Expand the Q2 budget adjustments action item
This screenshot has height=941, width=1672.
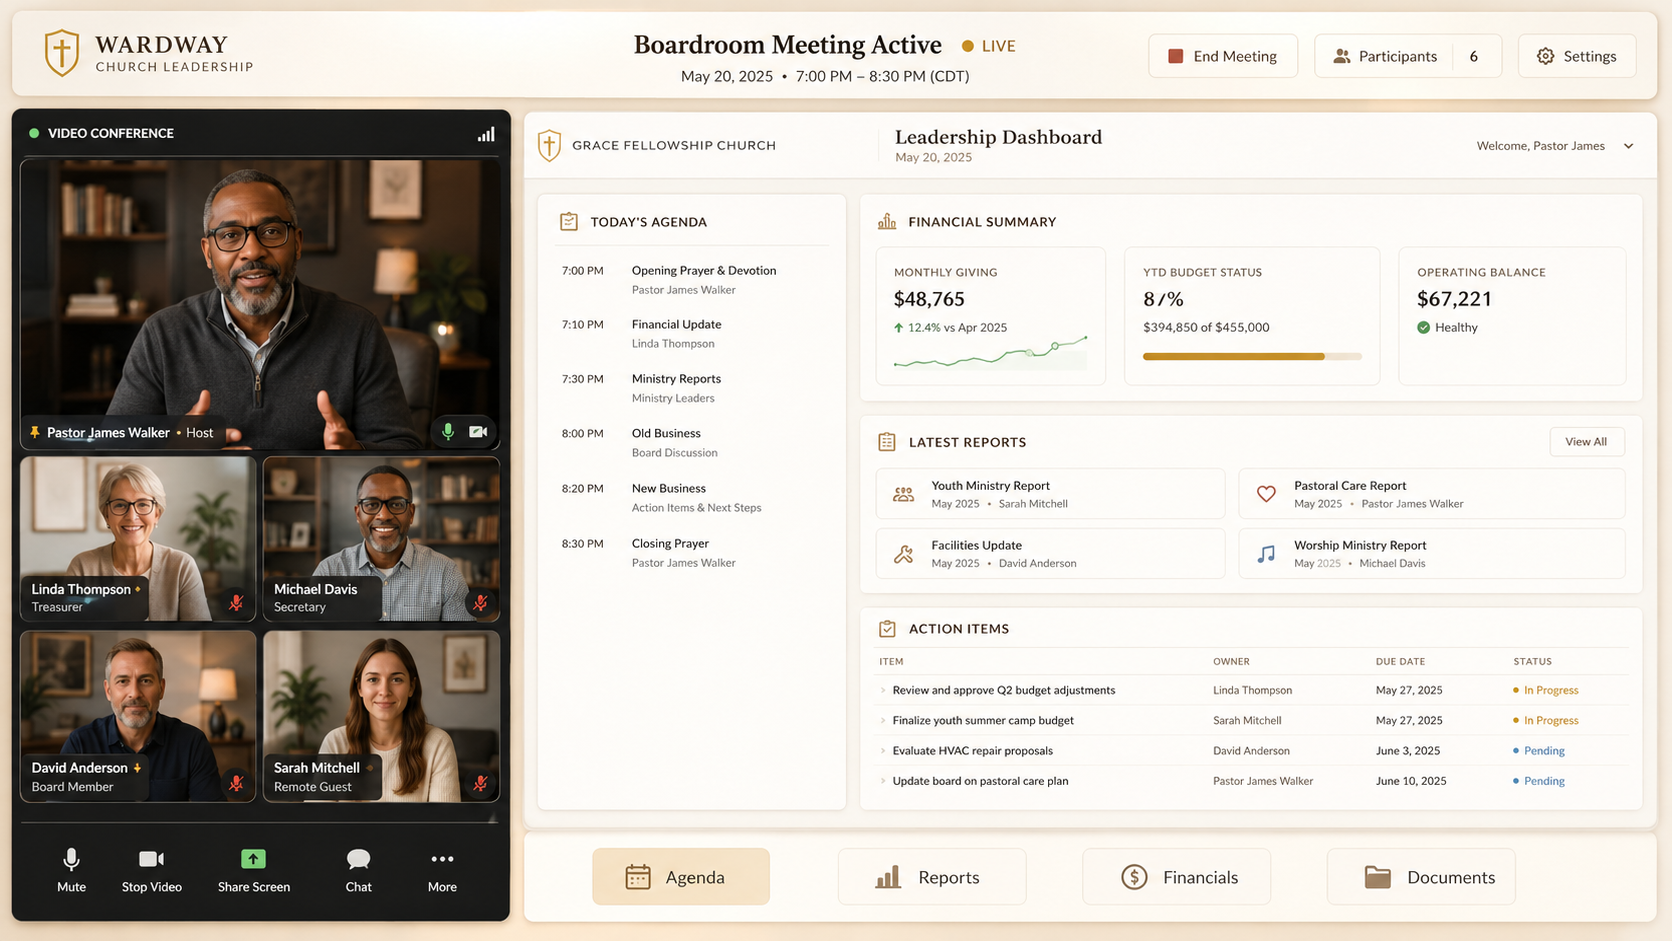[883, 691]
